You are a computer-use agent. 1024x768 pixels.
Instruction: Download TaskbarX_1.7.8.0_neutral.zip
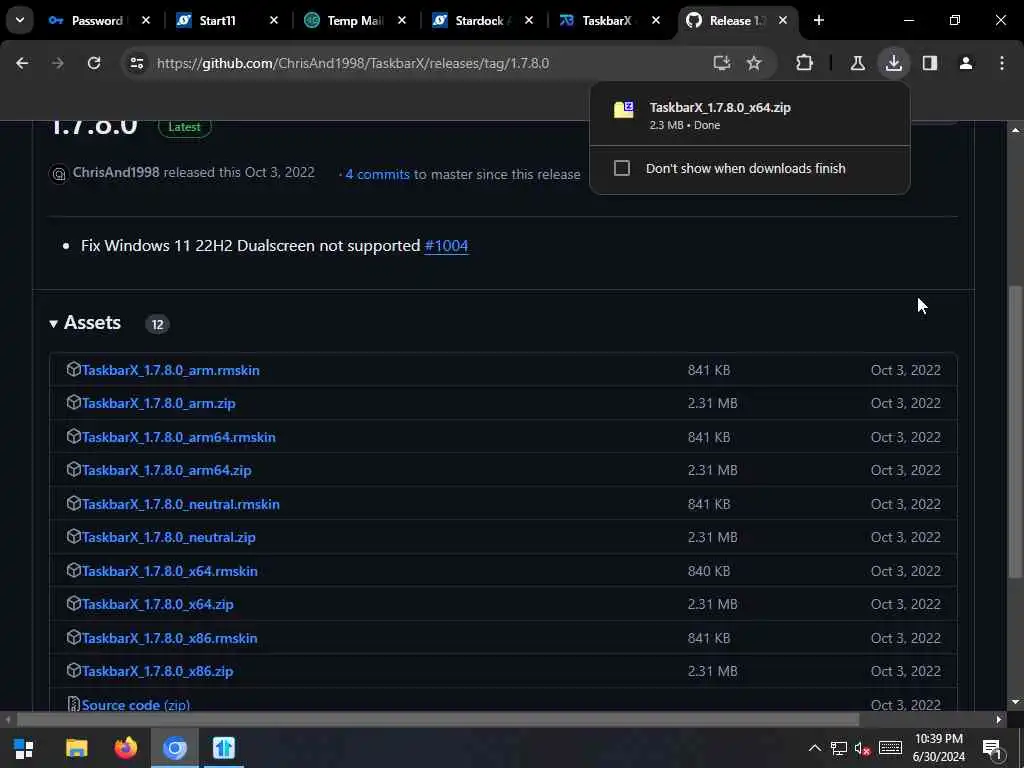[168, 537]
